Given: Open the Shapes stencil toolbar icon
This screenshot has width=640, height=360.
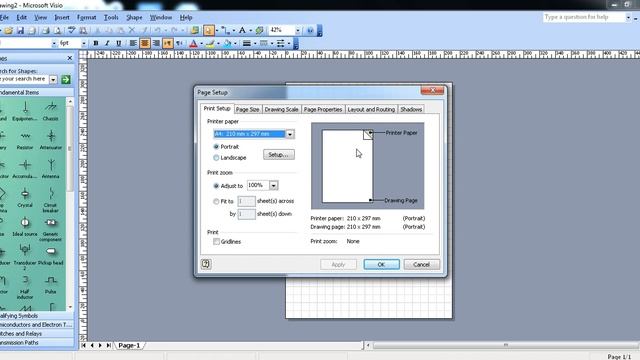Looking at the screenshot, I should [x=195, y=31].
